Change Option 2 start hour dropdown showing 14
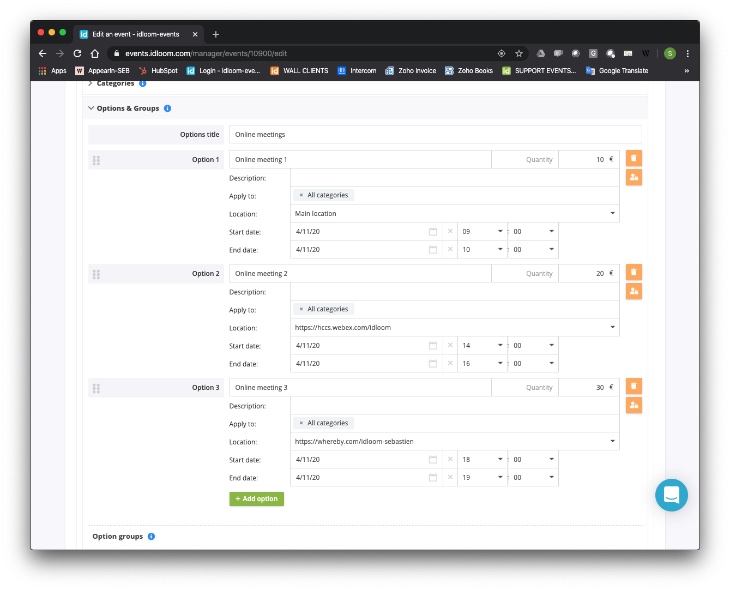This screenshot has height=590, width=730. click(482, 346)
